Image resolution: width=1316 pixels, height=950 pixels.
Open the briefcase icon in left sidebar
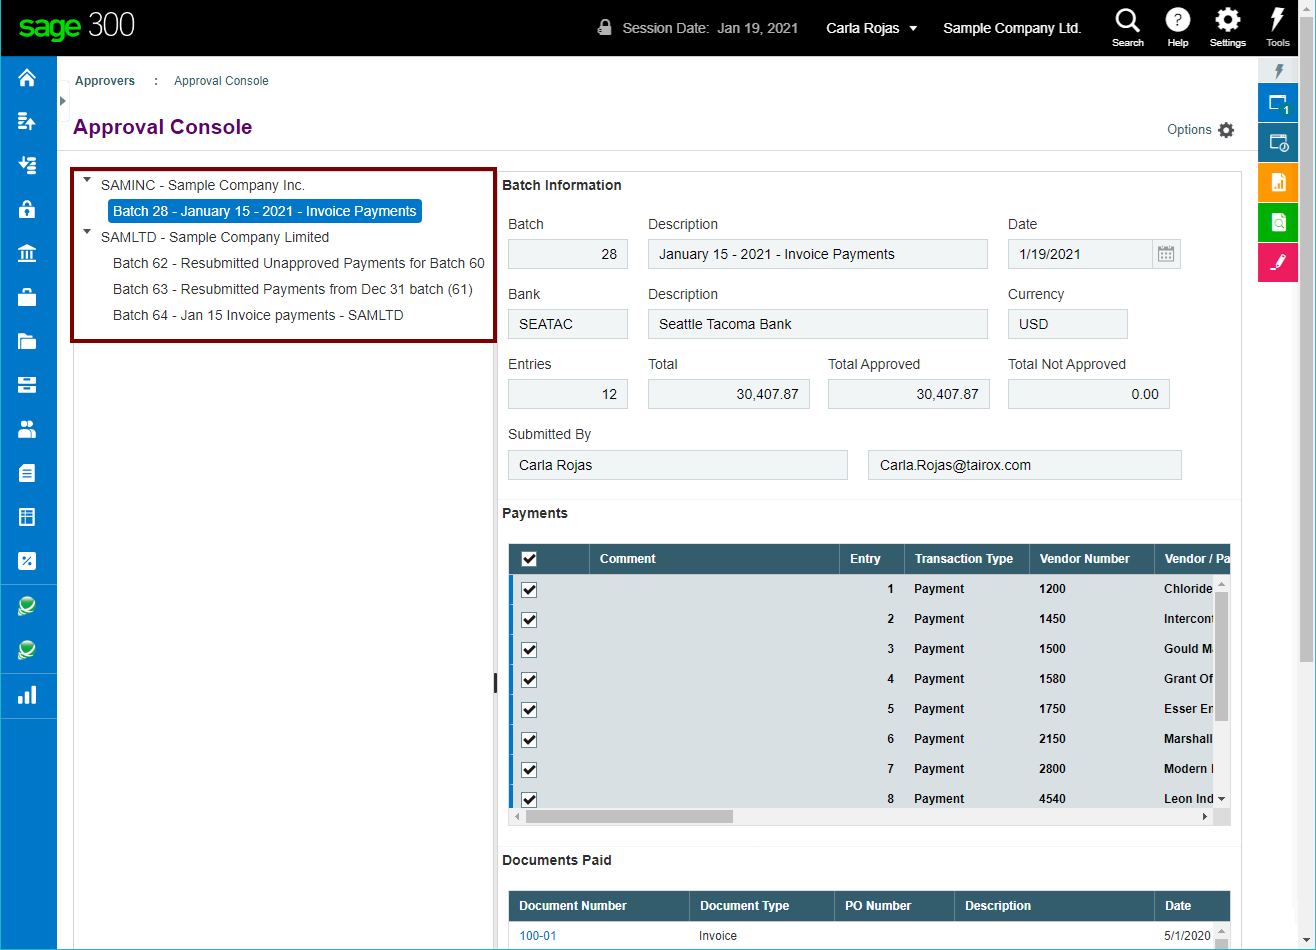coord(27,297)
